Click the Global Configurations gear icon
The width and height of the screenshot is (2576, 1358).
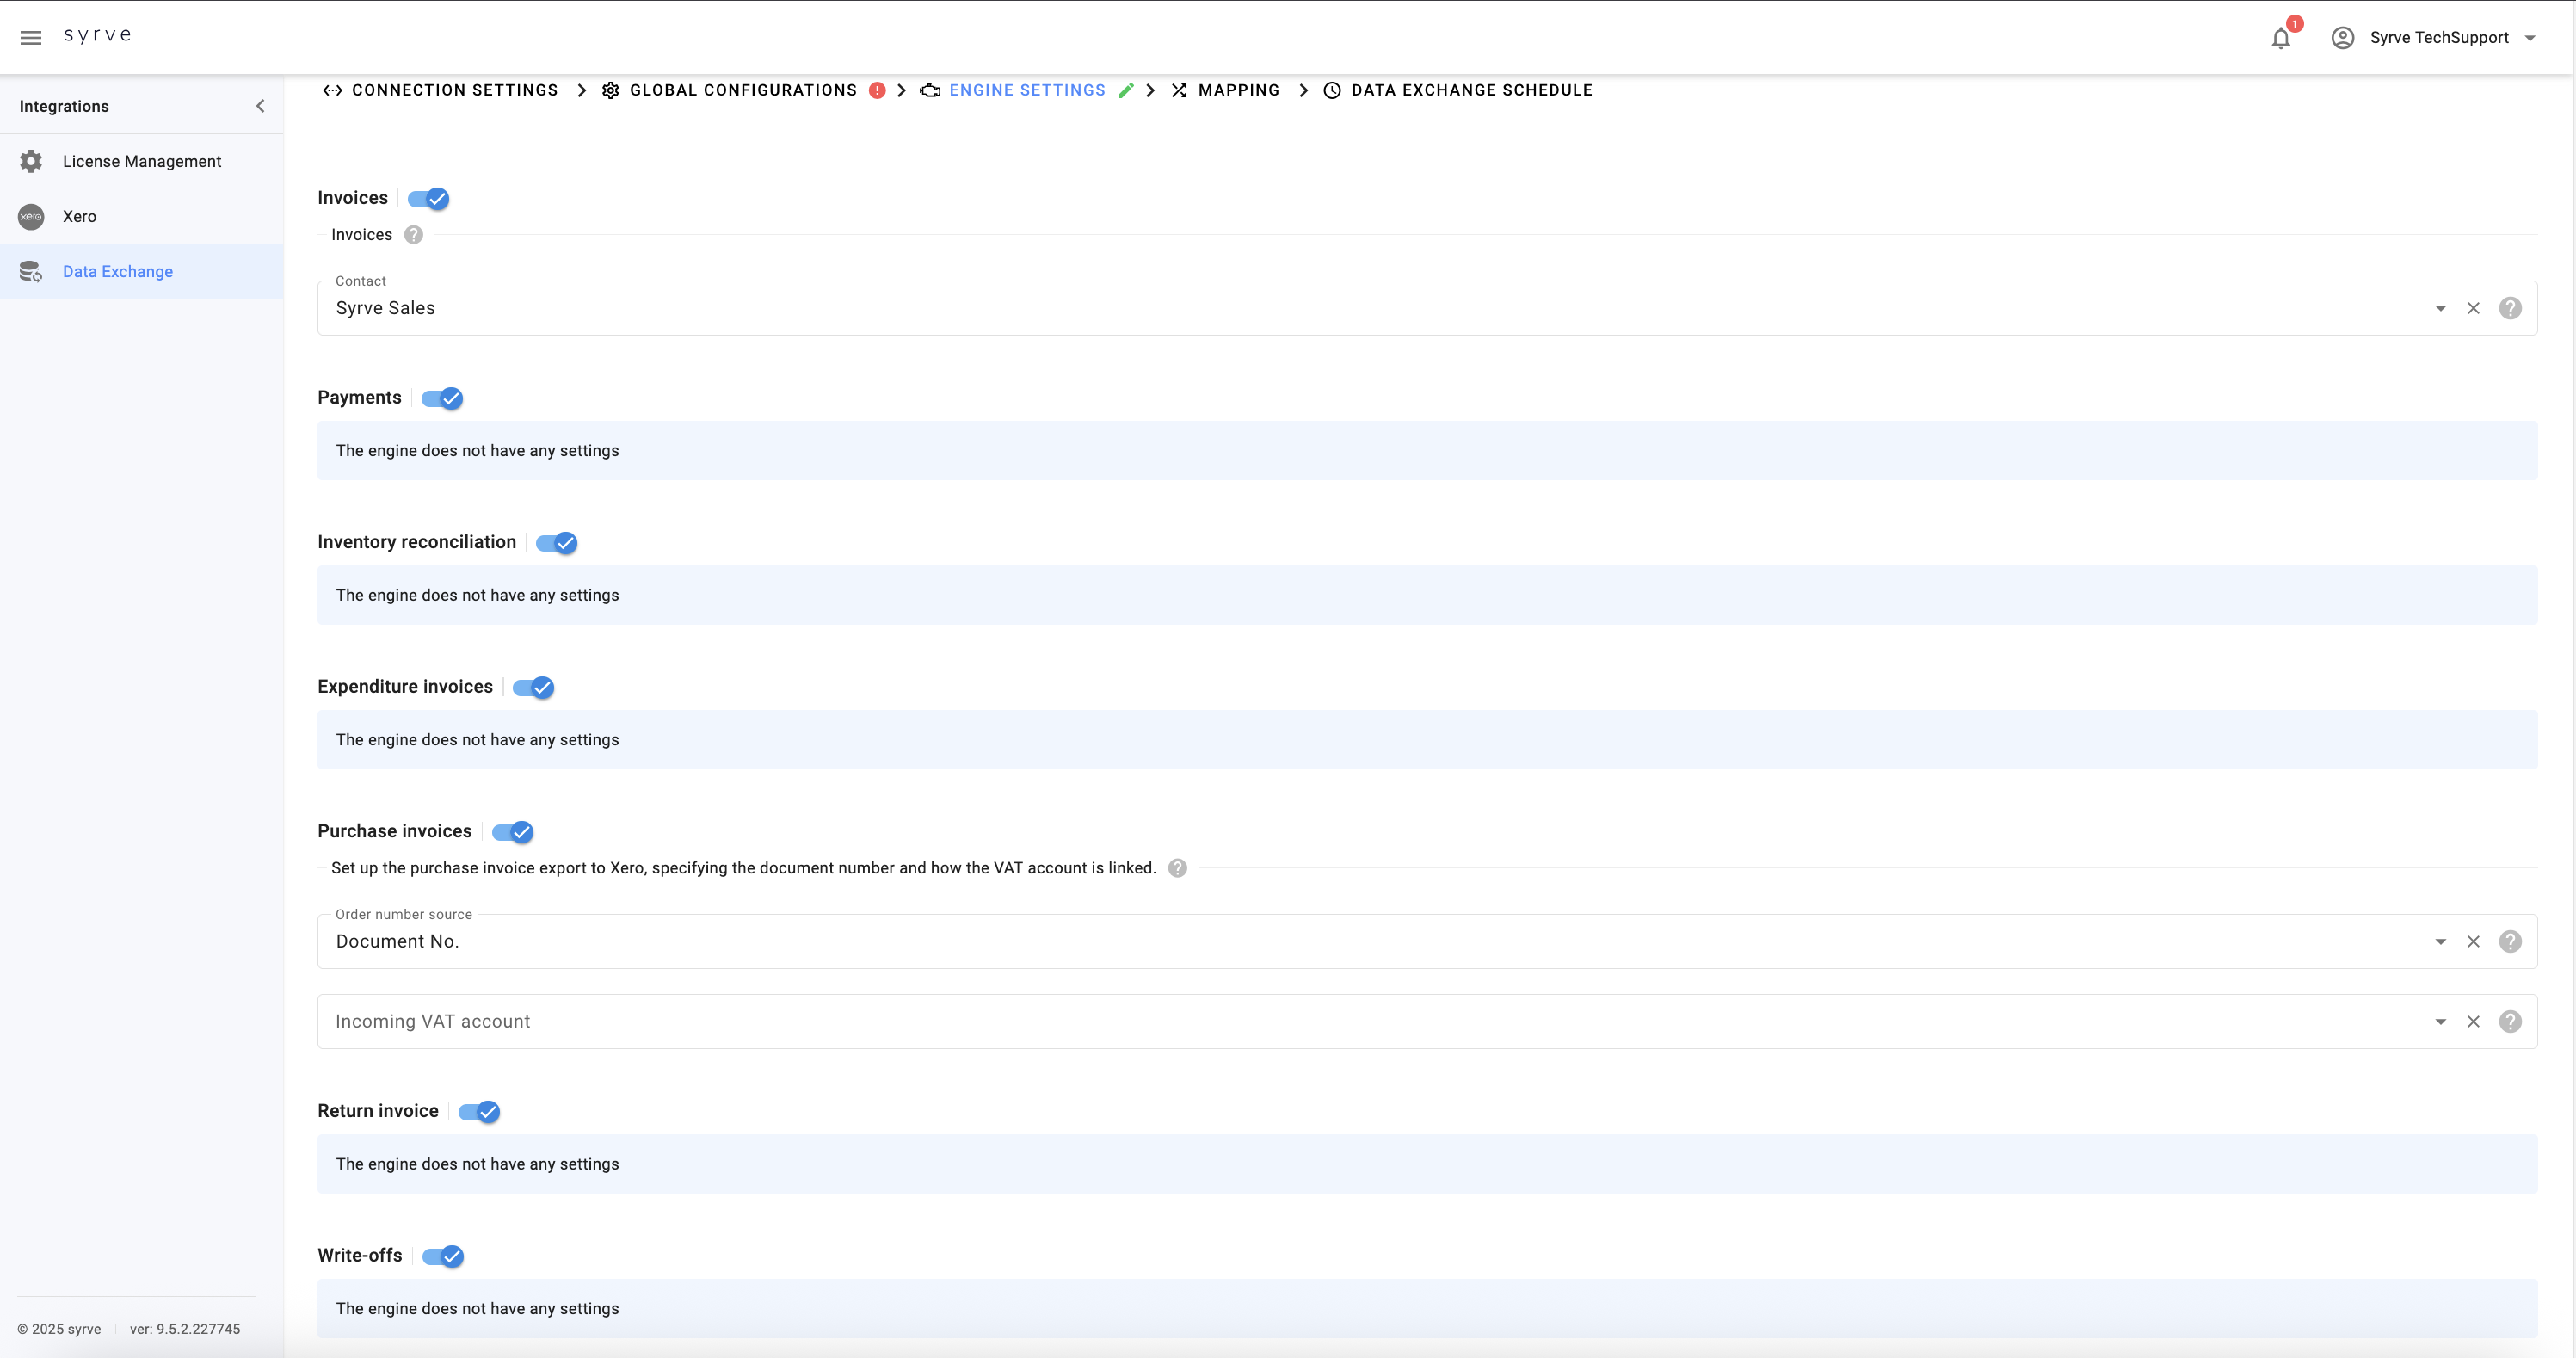[x=611, y=90]
